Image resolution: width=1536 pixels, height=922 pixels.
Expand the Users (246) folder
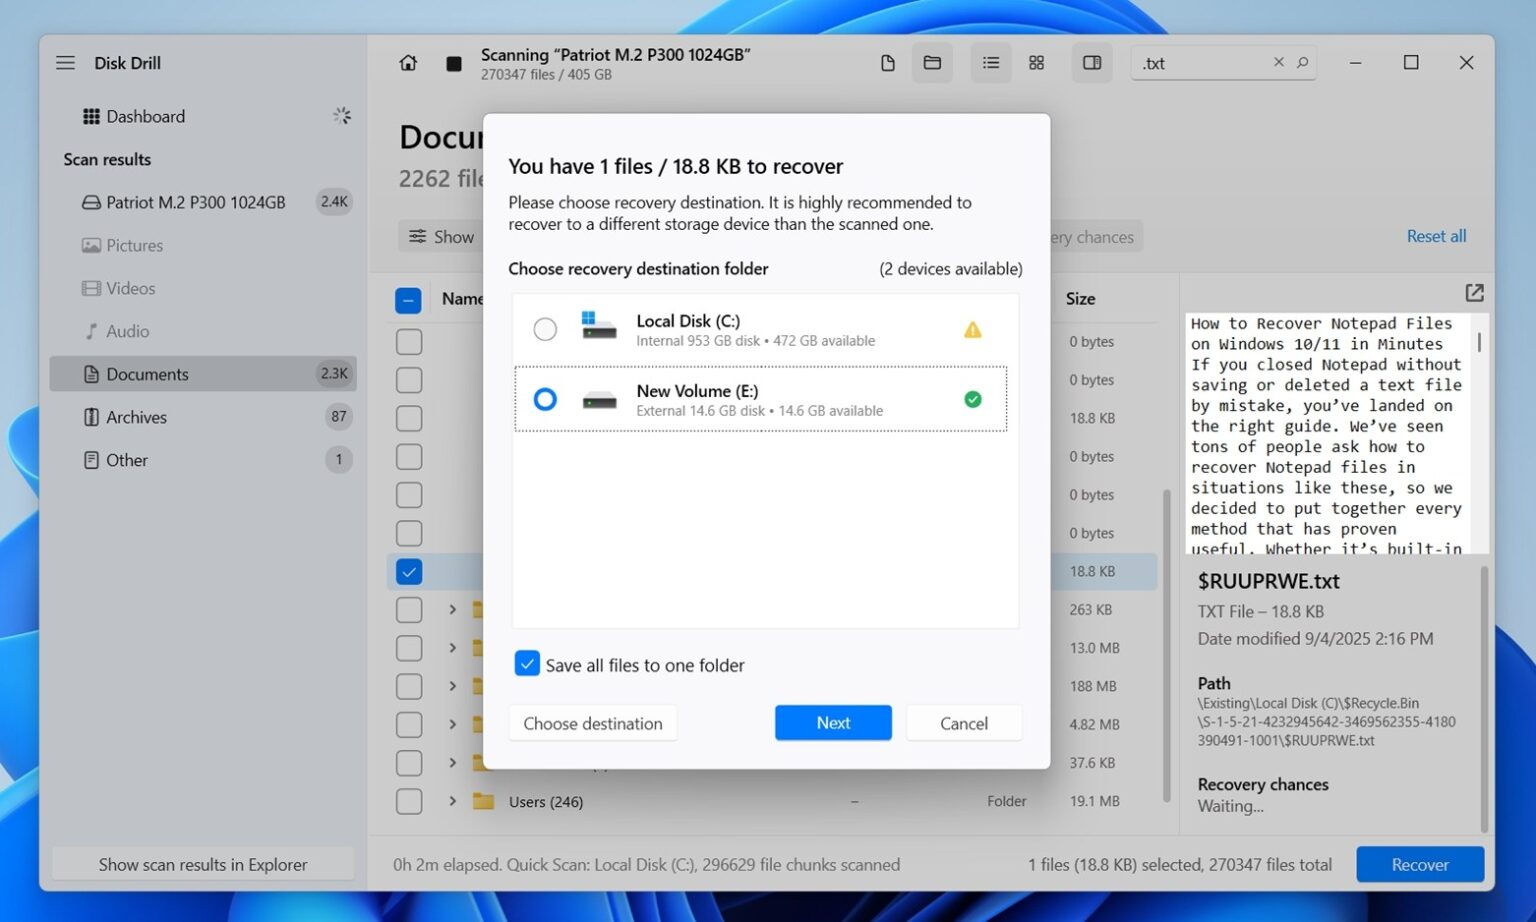(452, 801)
